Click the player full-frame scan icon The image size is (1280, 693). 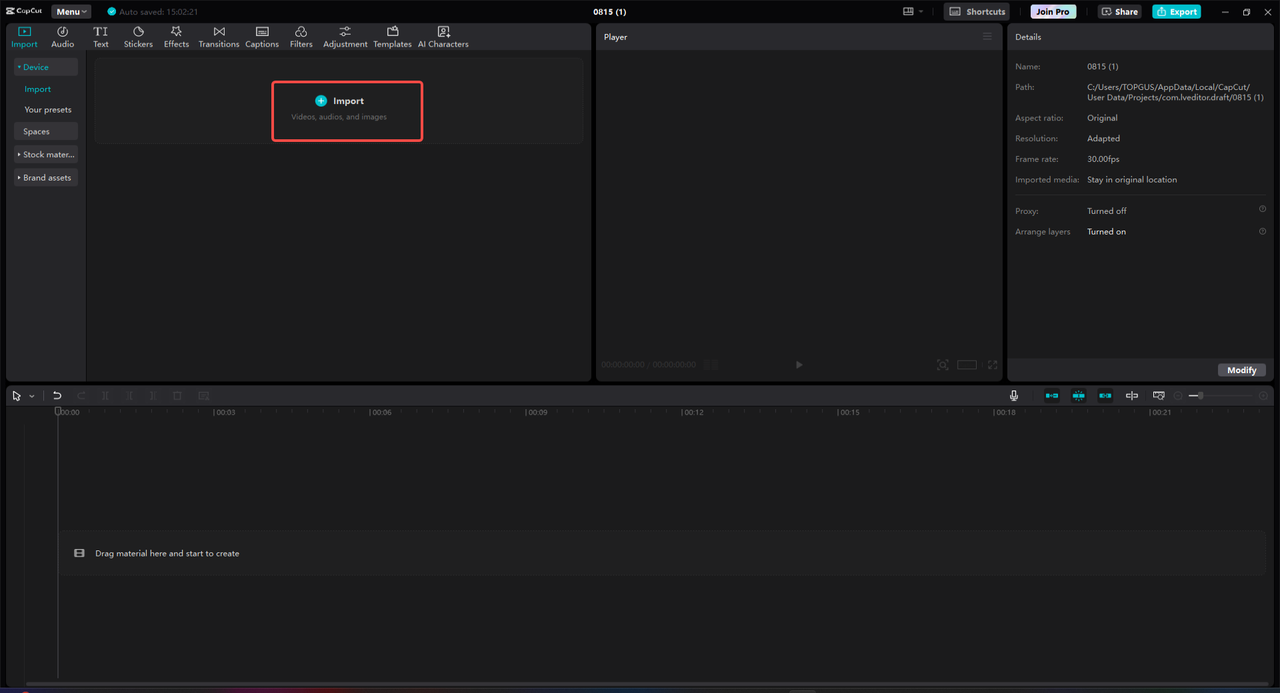(x=943, y=365)
